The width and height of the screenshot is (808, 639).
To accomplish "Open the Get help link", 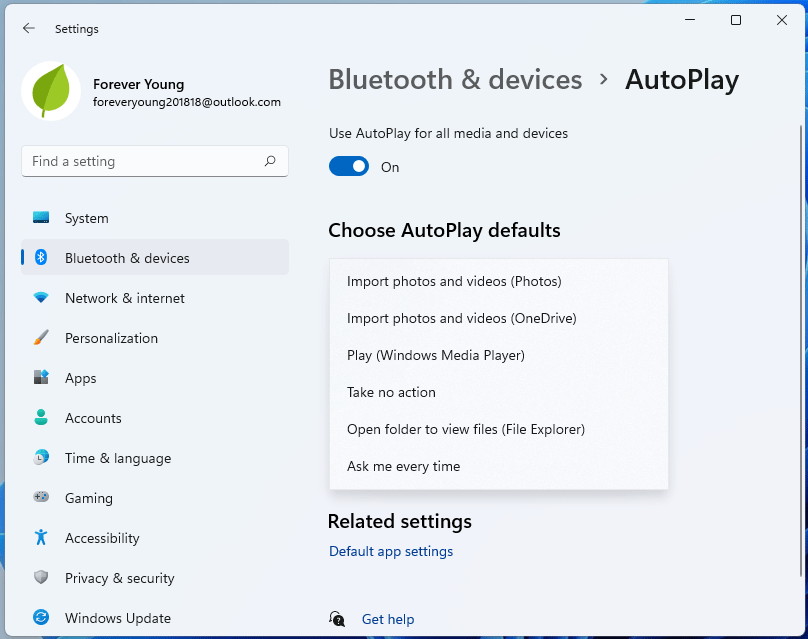I will 387,620.
